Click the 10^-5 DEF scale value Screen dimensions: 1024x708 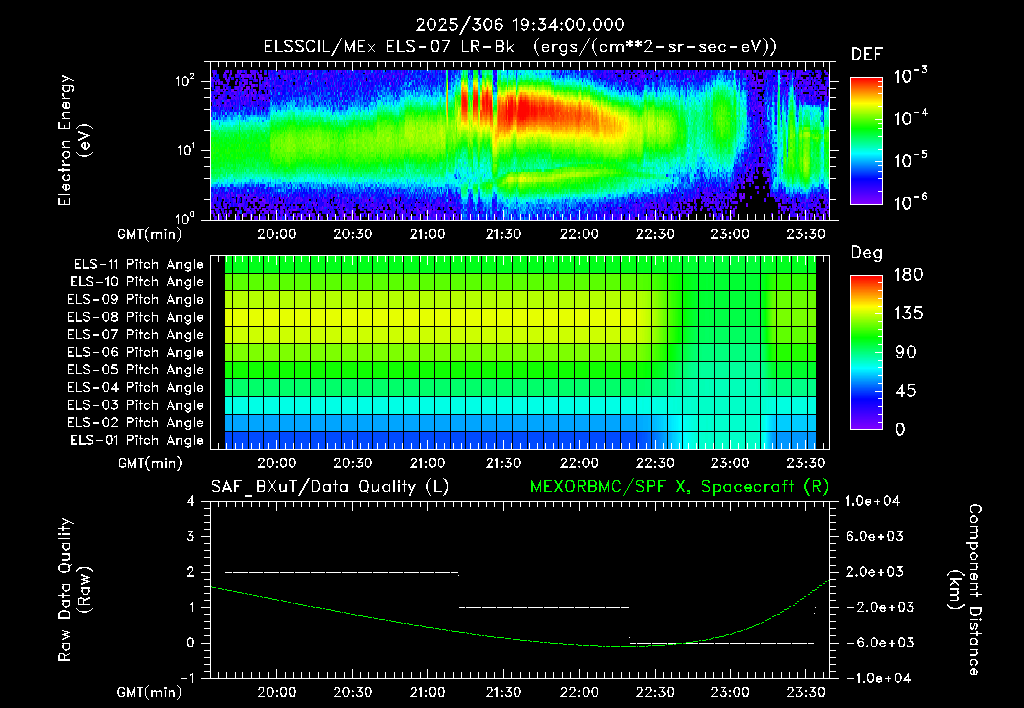pyautogui.click(x=910, y=160)
